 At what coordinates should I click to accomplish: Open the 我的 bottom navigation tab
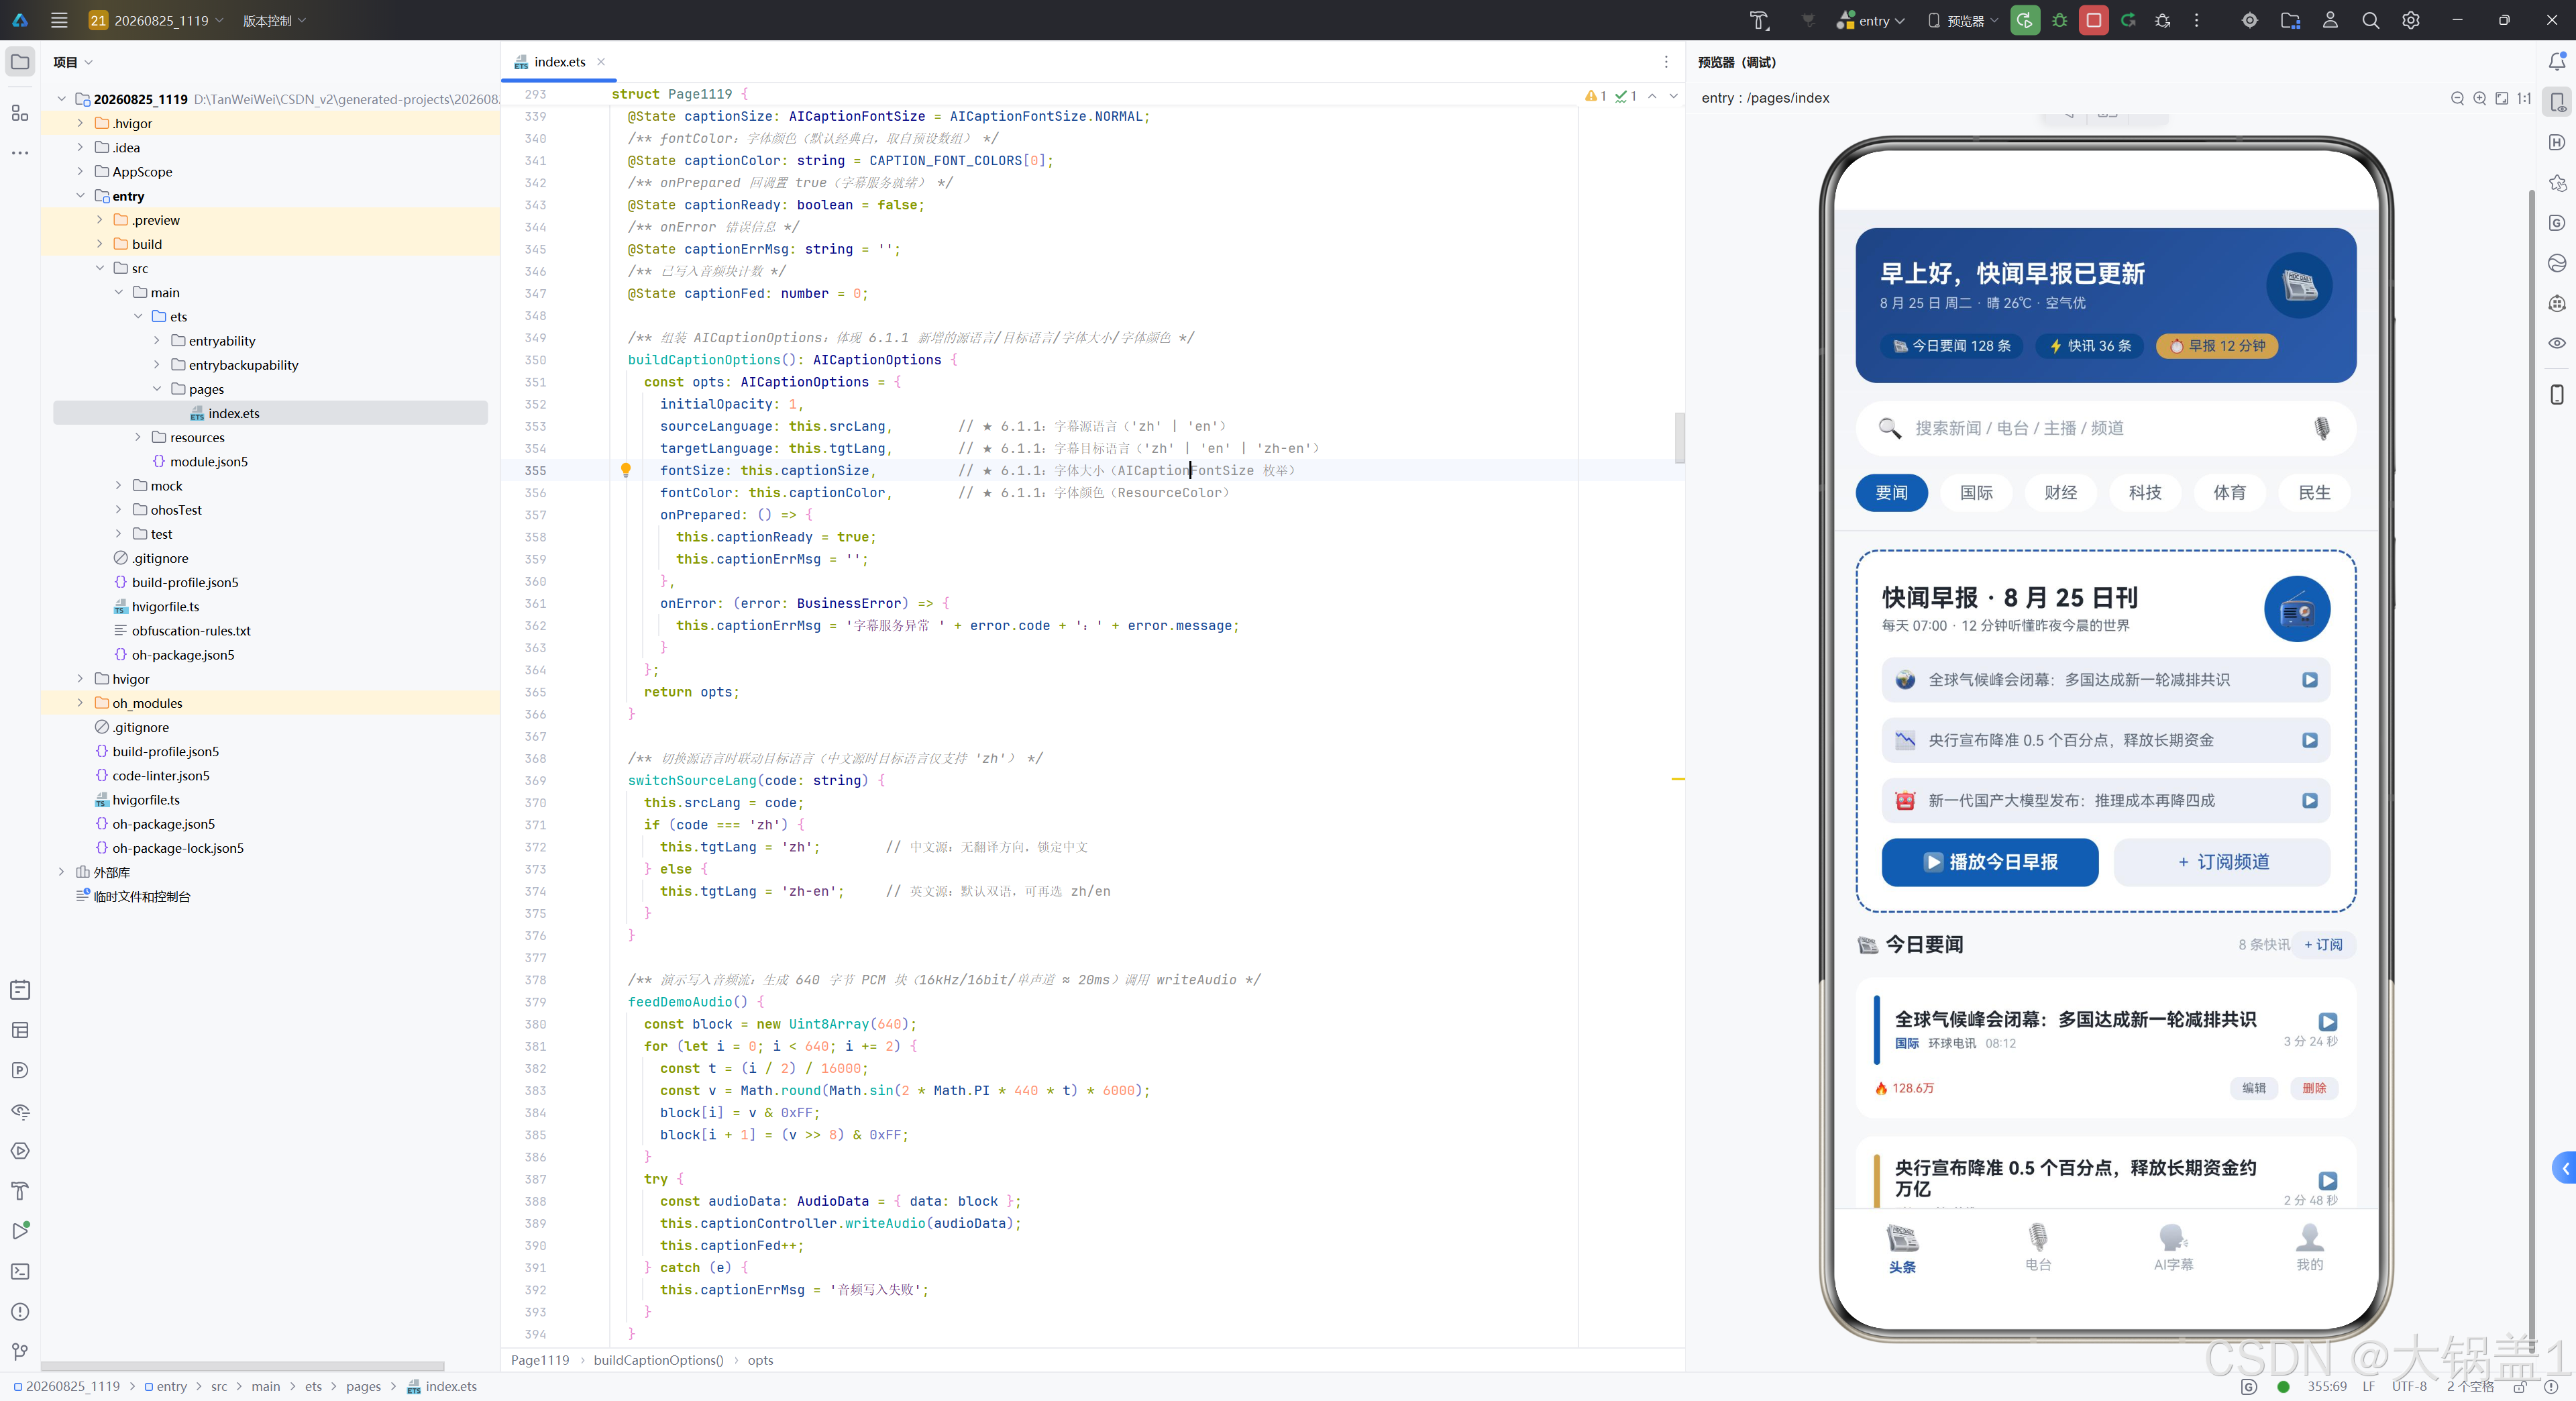pos(2309,1247)
